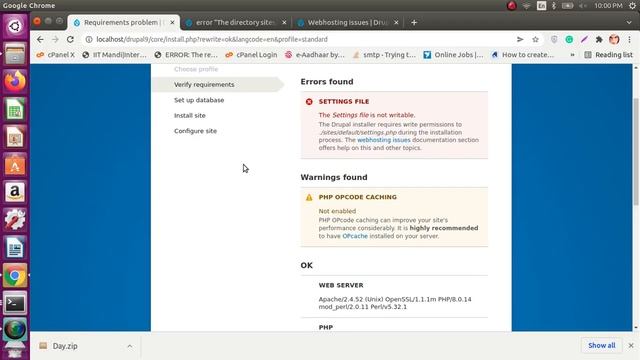640x360 pixels.
Task: Expand the tab search dropdown arrow
Action: [629, 22]
